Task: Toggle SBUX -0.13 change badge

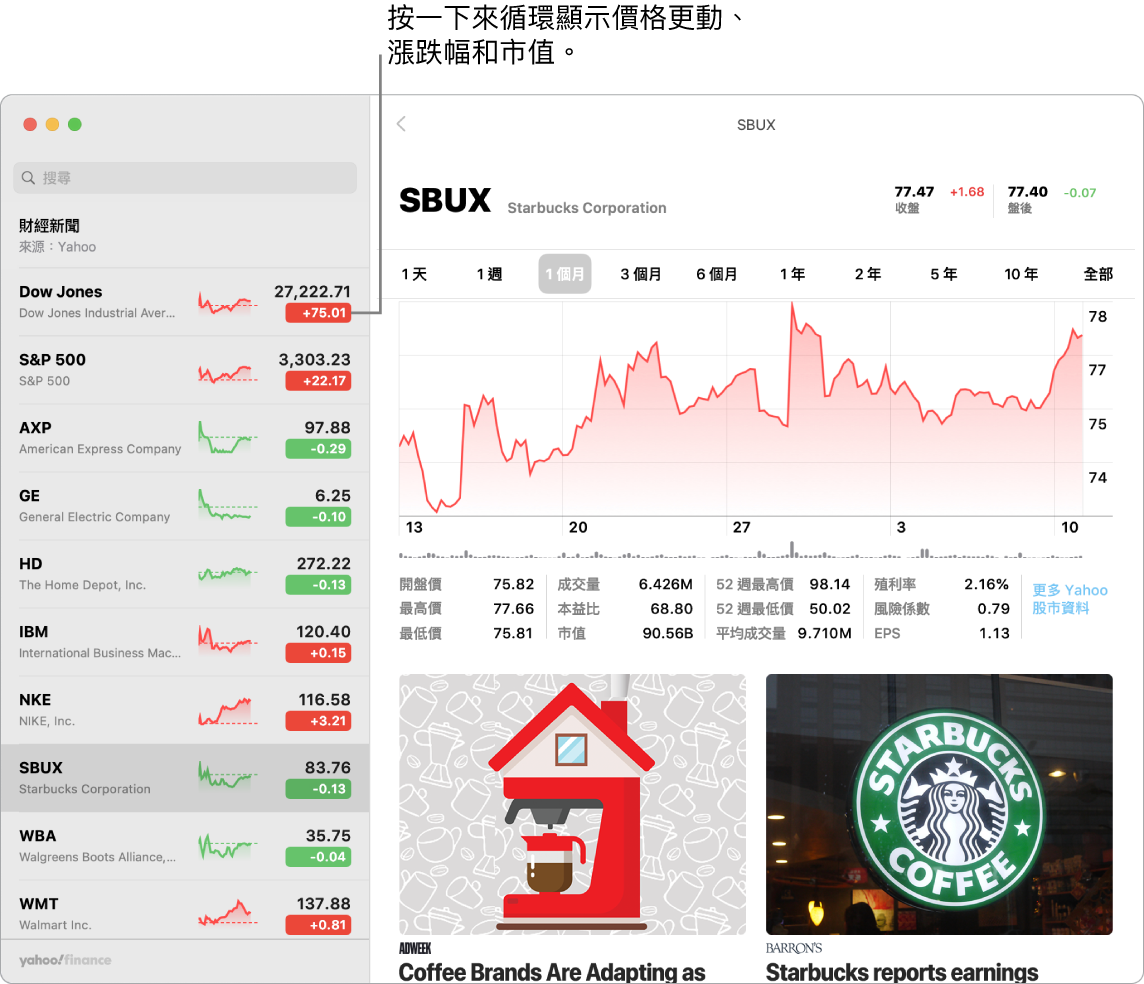Action: pyautogui.click(x=318, y=789)
